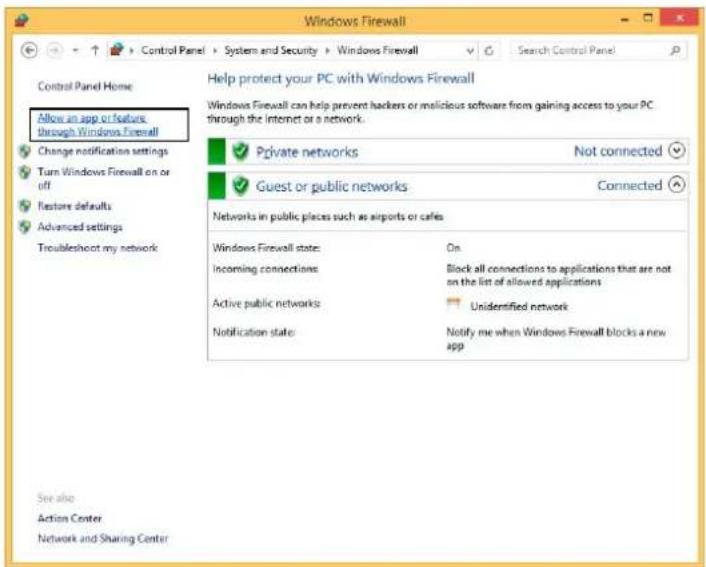Expand the Private networks section chevron
706x567 pixels.
tap(676, 150)
